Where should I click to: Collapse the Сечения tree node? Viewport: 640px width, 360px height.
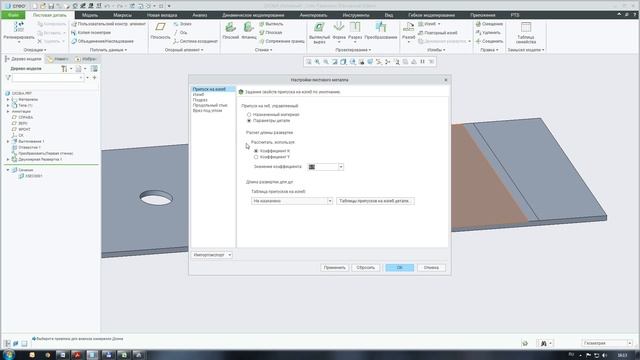[8, 170]
